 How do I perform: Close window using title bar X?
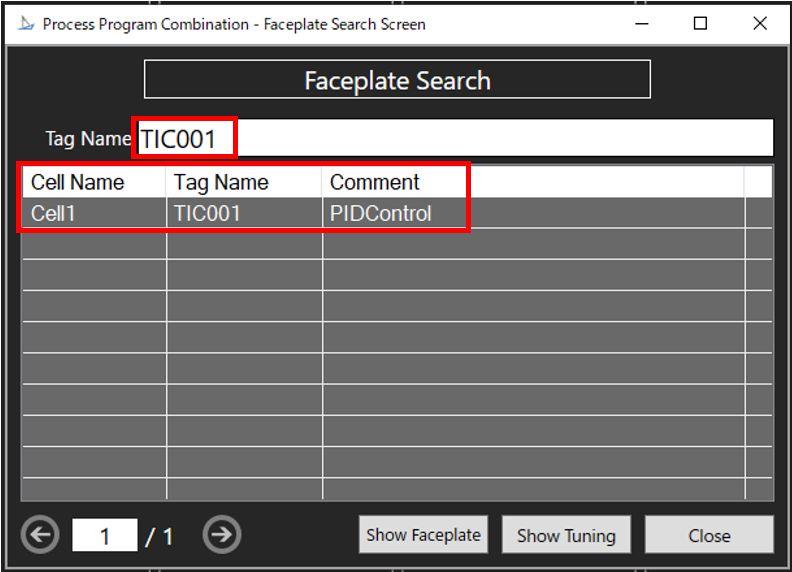click(x=759, y=24)
